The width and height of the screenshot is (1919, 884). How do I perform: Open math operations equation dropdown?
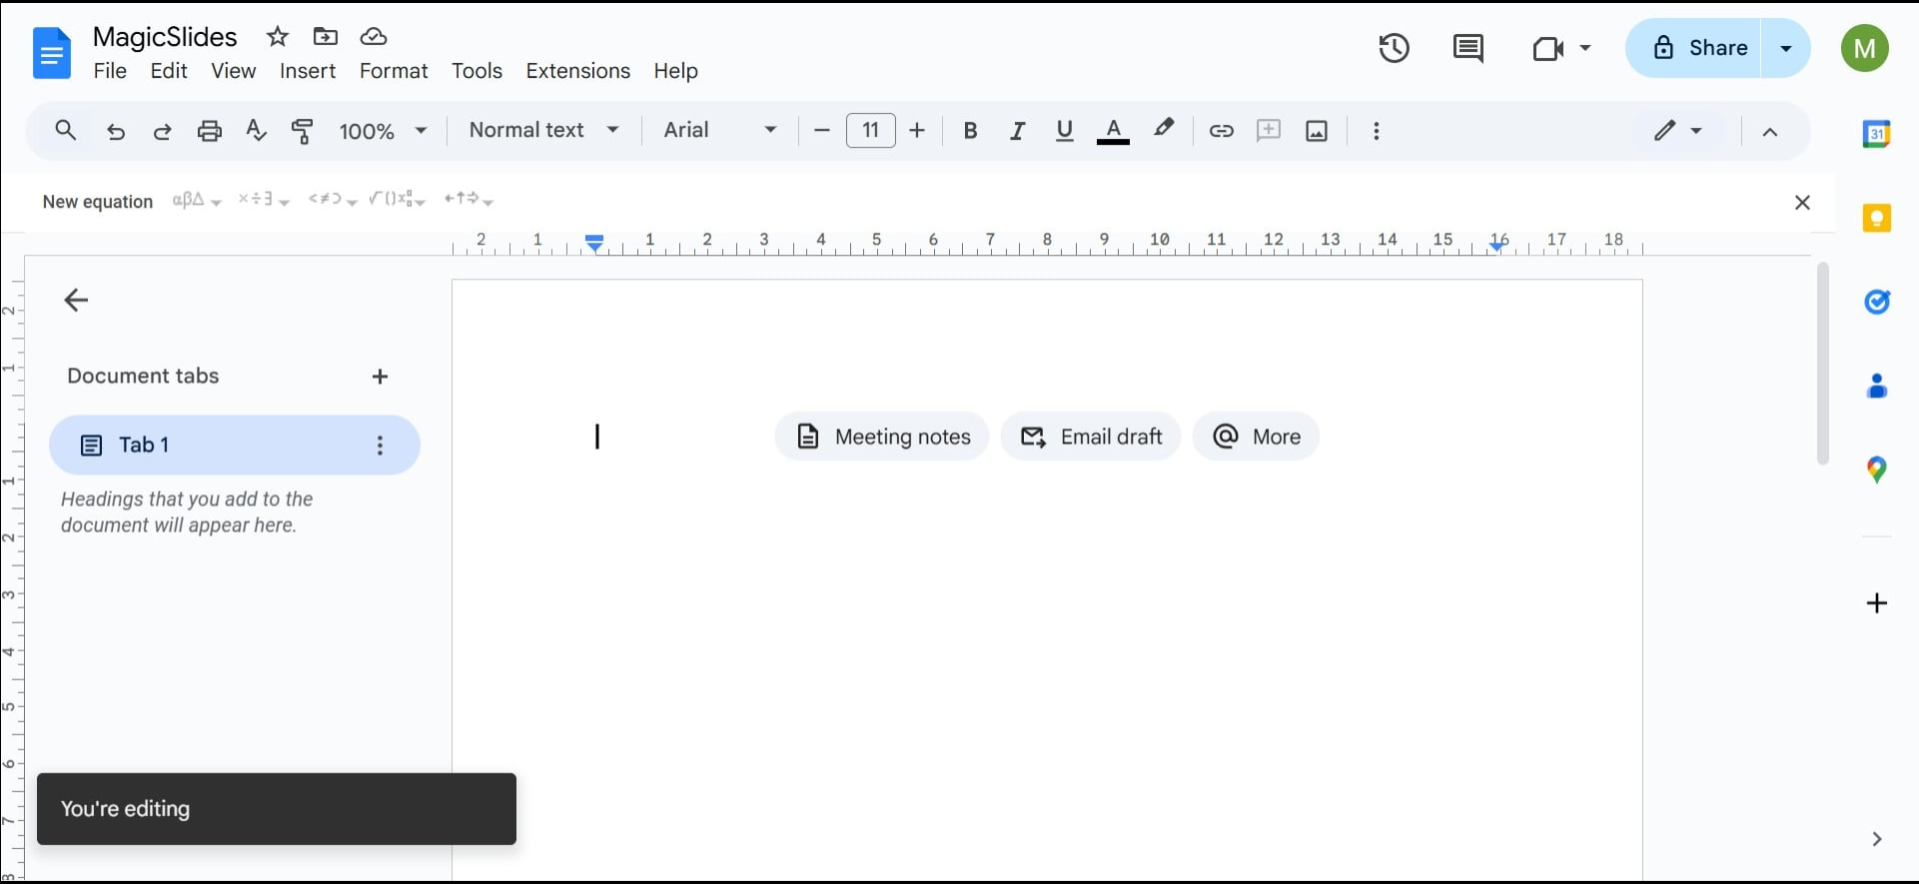397,200
